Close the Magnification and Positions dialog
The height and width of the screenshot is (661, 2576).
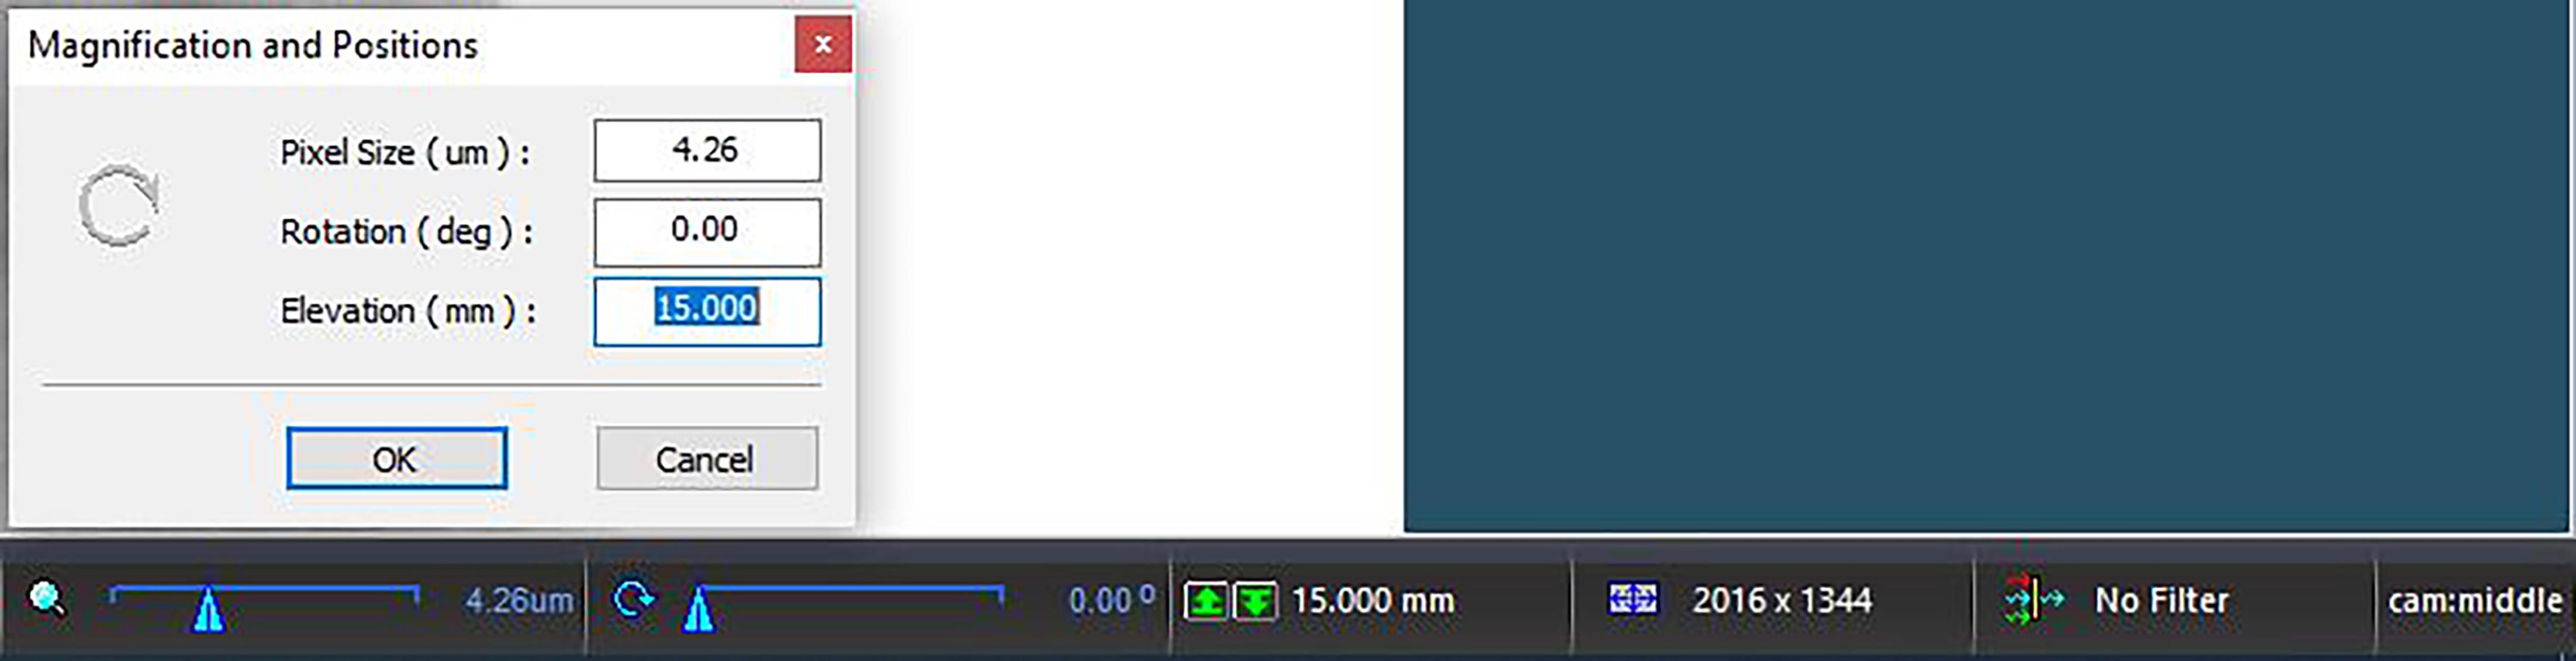823,44
